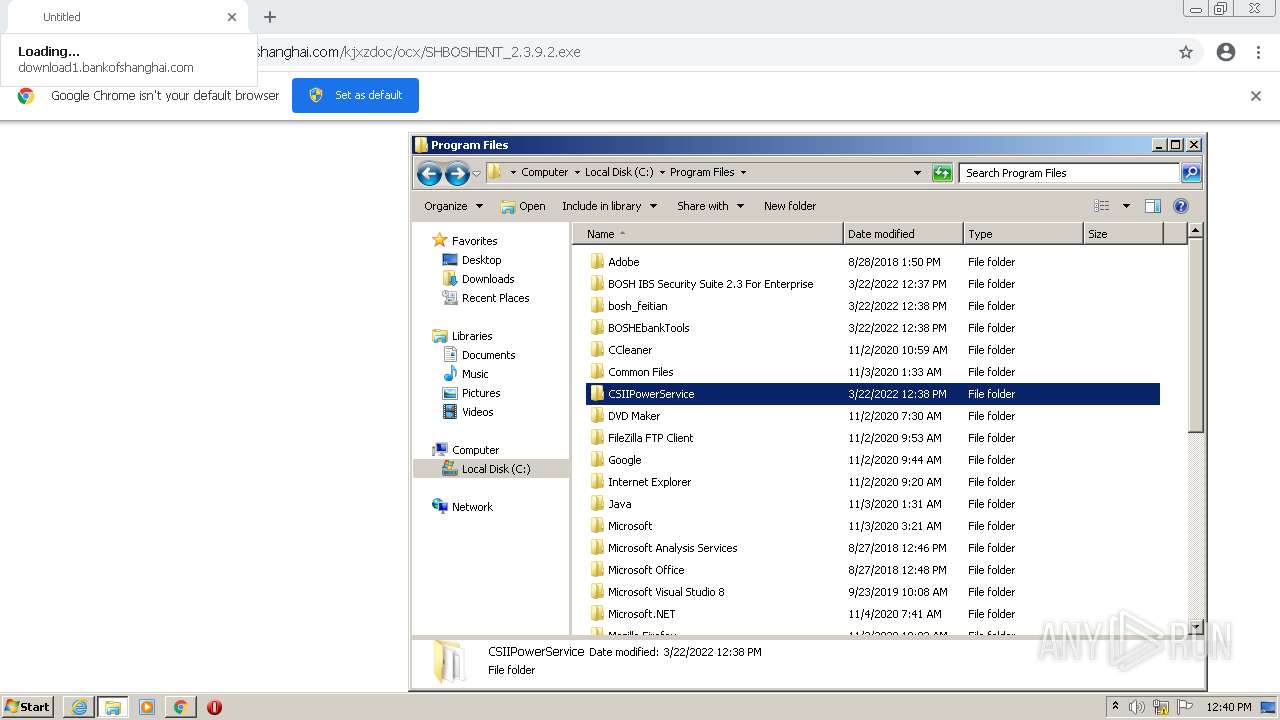Open the Chrome profile avatar icon
Image resolution: width=1280 pixels, height=720 pixels.
(x=1226, y=52)
